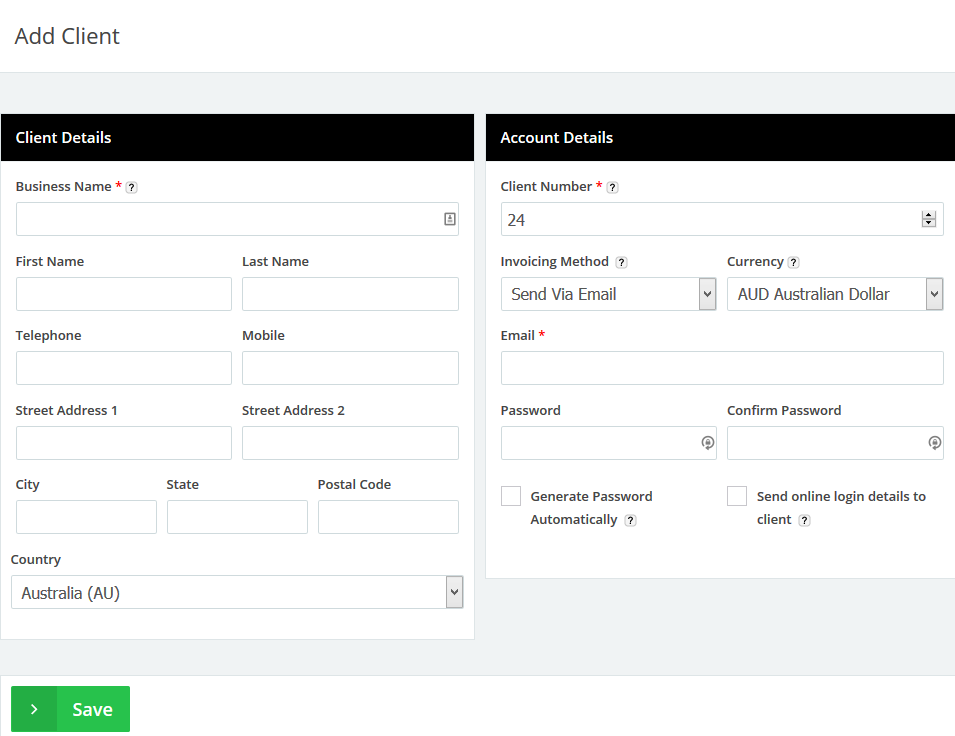
Task: Tick Send online login details to client
Action: click(737, 496)
